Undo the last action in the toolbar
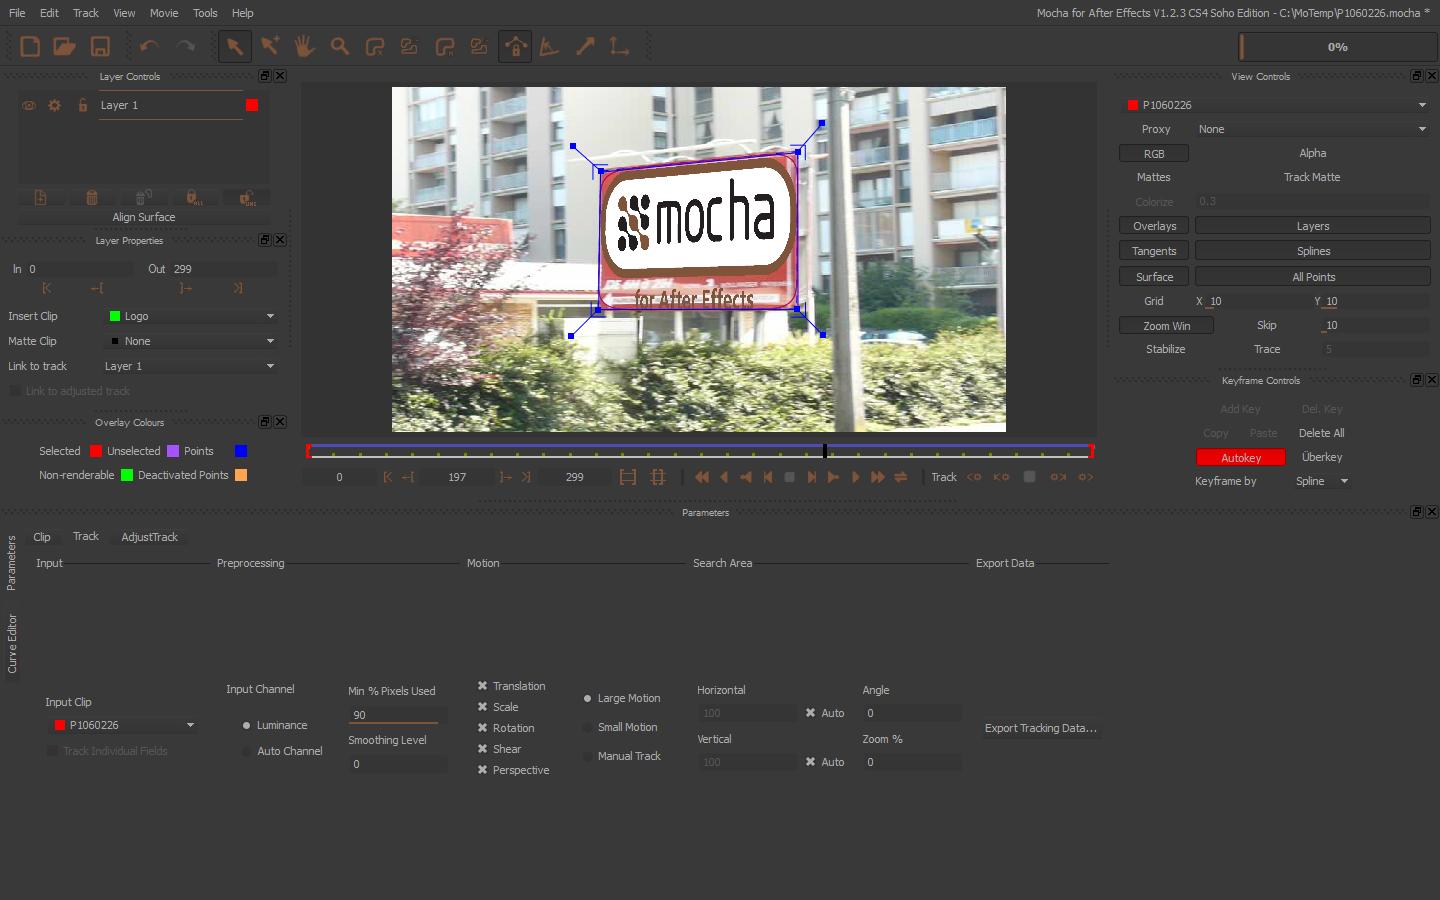Image resolution: width=1440 pixels, height=900 pixels. pos(150,46)
